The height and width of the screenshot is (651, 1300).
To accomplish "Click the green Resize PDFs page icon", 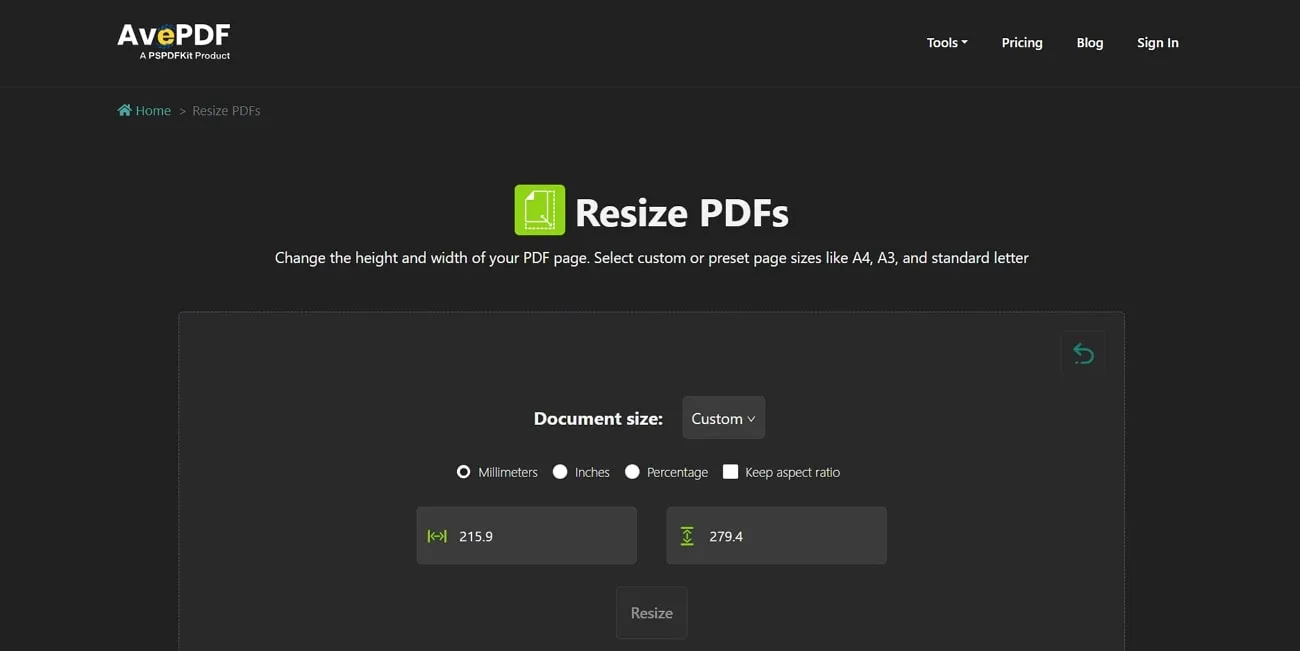I will (x=539, y=209).
